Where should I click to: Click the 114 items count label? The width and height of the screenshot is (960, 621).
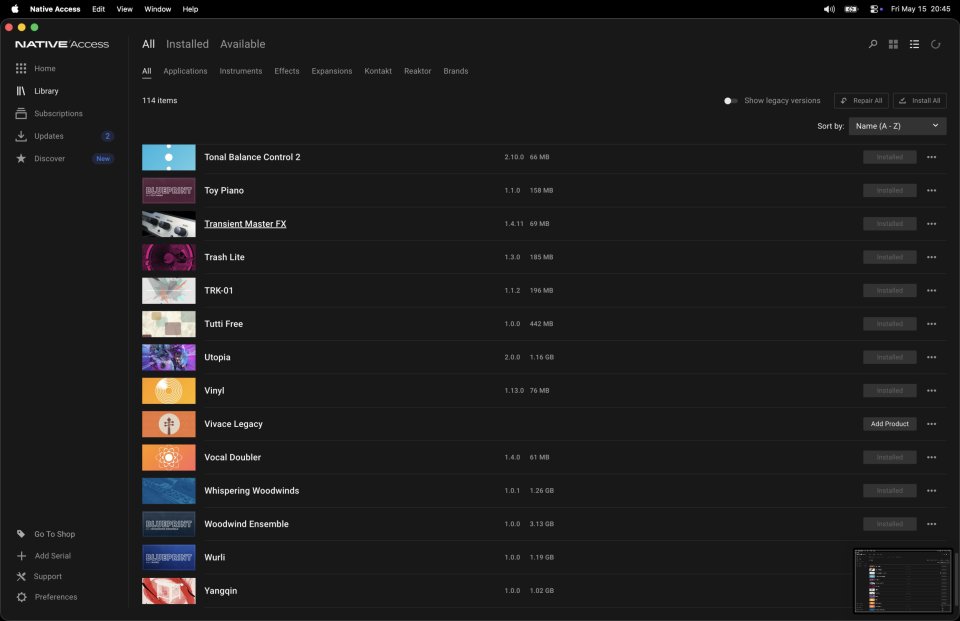pyautogui.click(x=159, y=100)
